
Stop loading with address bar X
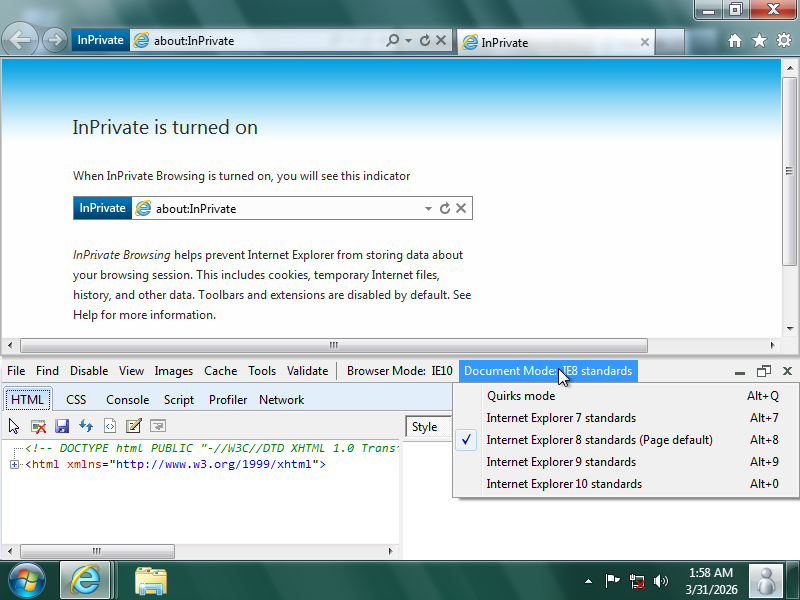click(x=441, y=40)
